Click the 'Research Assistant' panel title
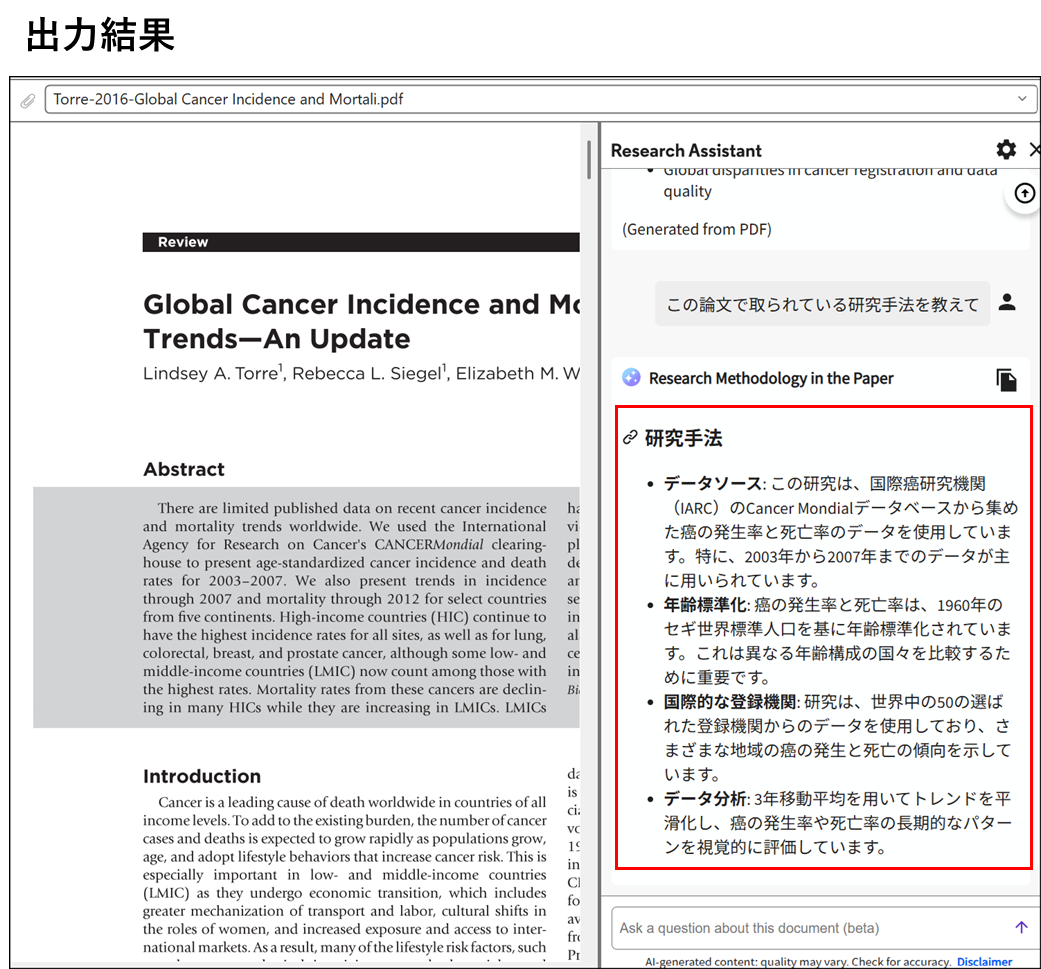The height and width of the screenshot is (969, 1041). pos(686,151)
